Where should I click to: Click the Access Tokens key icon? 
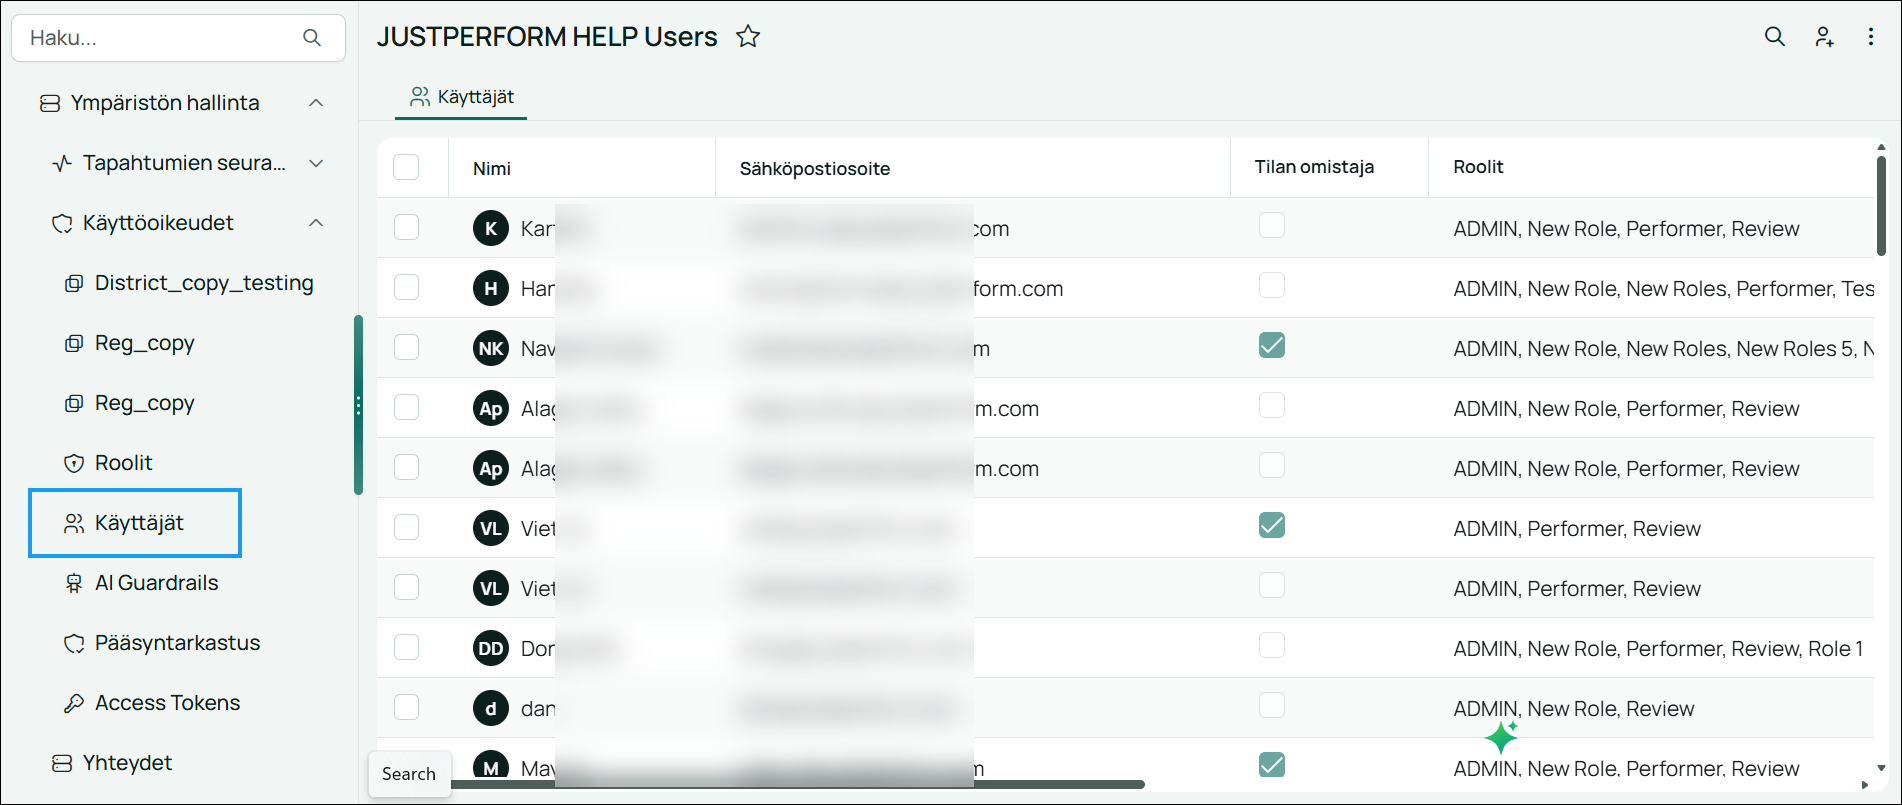(74, 703)
